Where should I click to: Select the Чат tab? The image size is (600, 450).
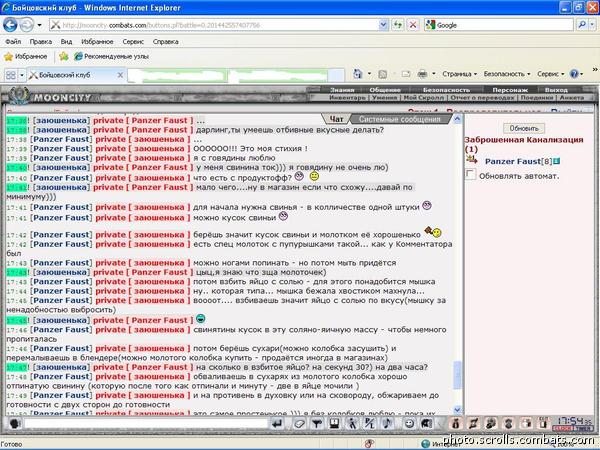click(336, 119)
